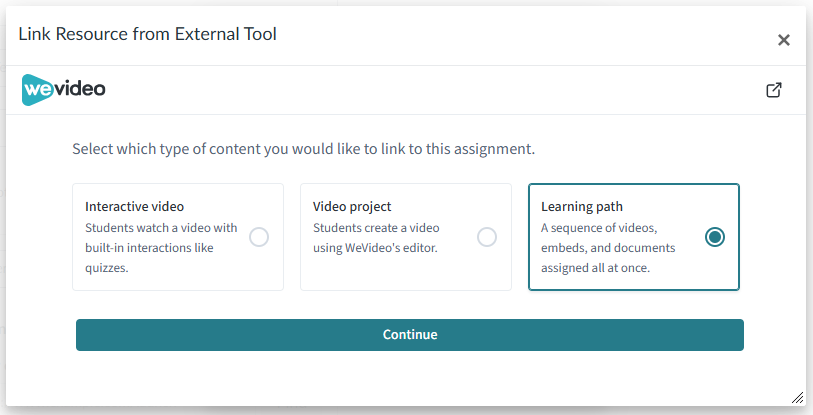Click the 'Link Resource from External Tool' title
This screenshot has height=415, width=813.
(147, 34)
